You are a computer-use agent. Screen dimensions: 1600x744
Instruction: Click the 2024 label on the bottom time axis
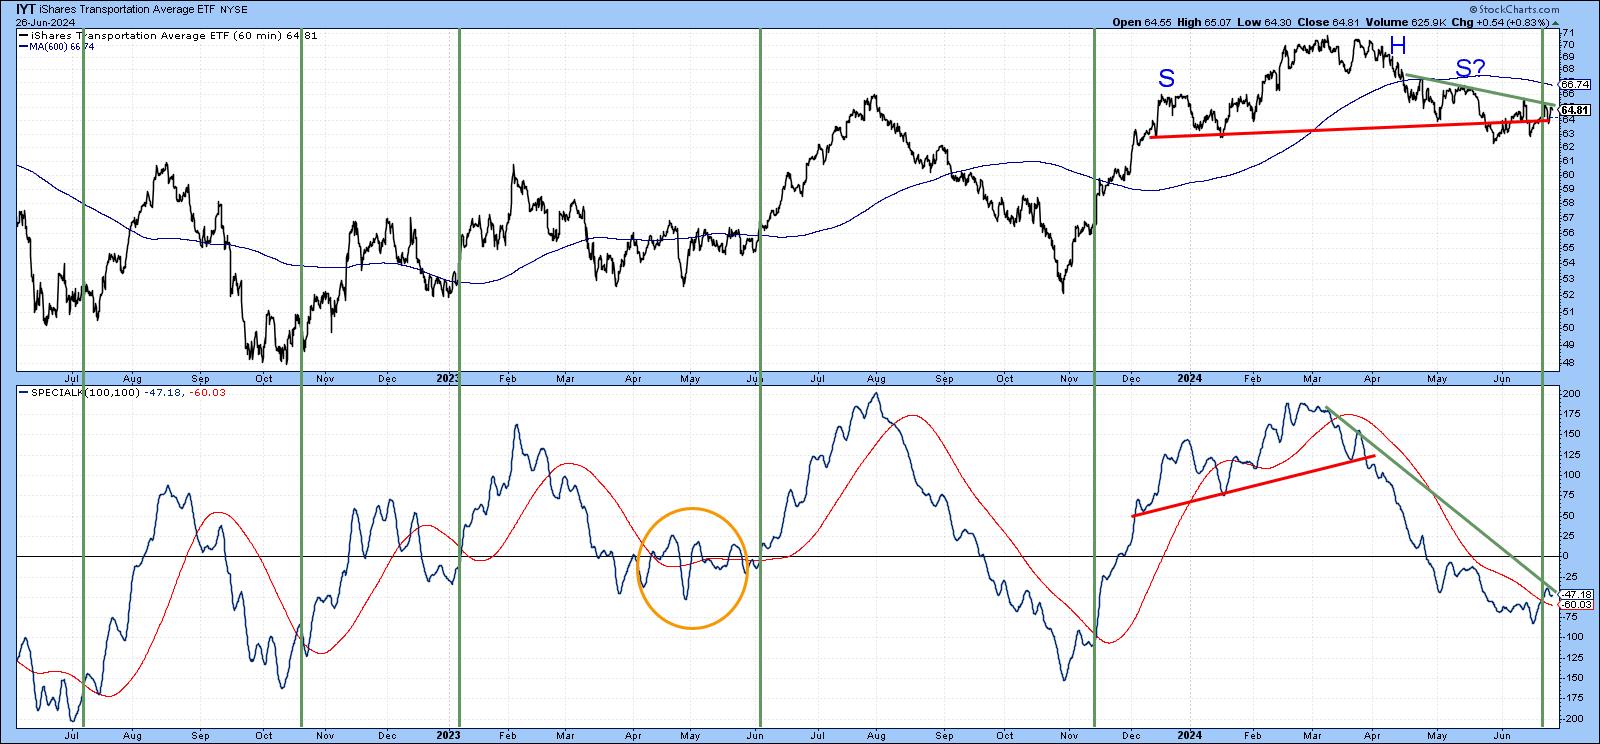(1189, 735)
